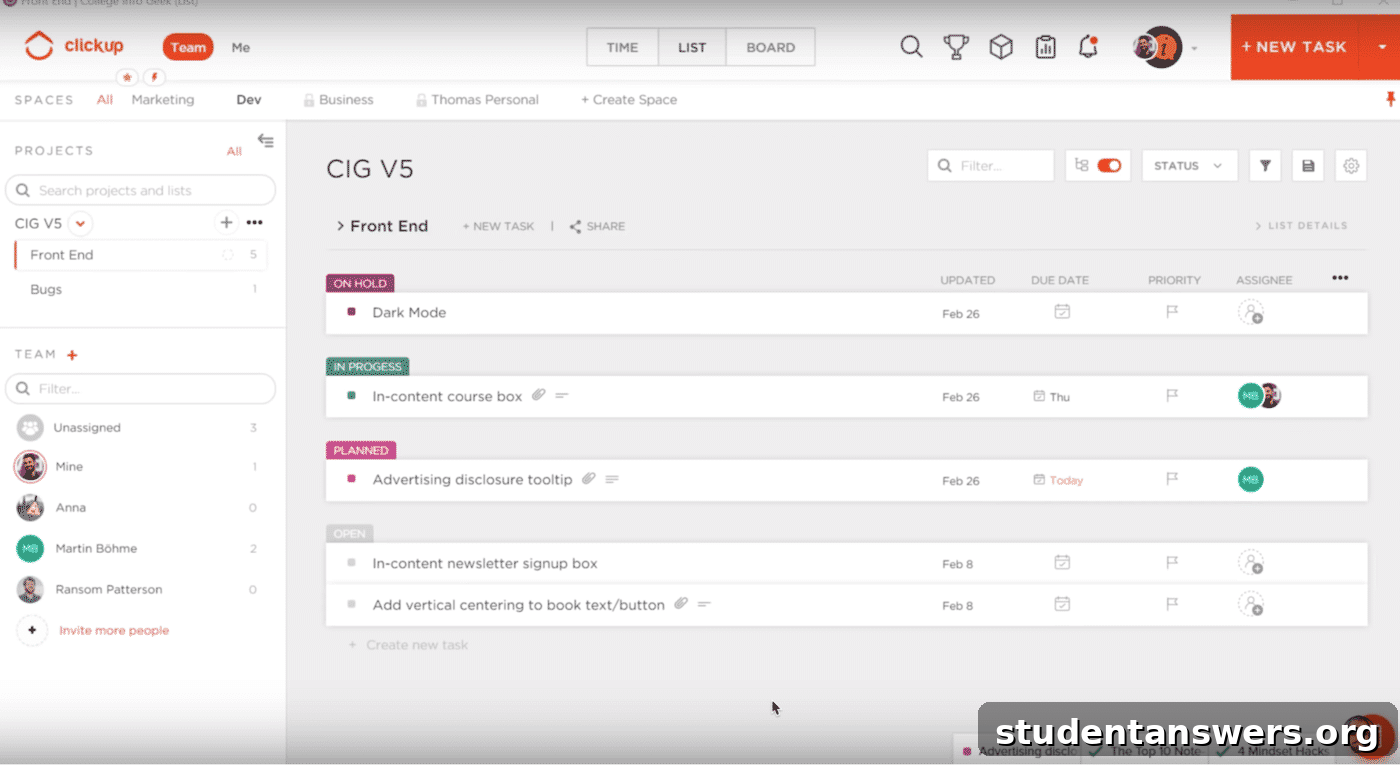Switch to Me view toggle

[241, 47]
